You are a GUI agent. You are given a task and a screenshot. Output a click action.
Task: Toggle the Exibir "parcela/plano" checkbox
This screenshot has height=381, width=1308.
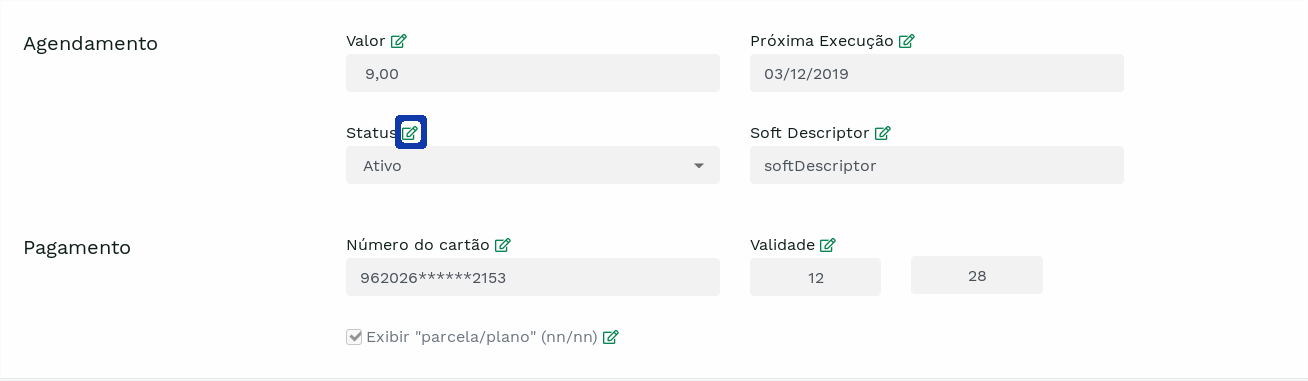(354, 337)
